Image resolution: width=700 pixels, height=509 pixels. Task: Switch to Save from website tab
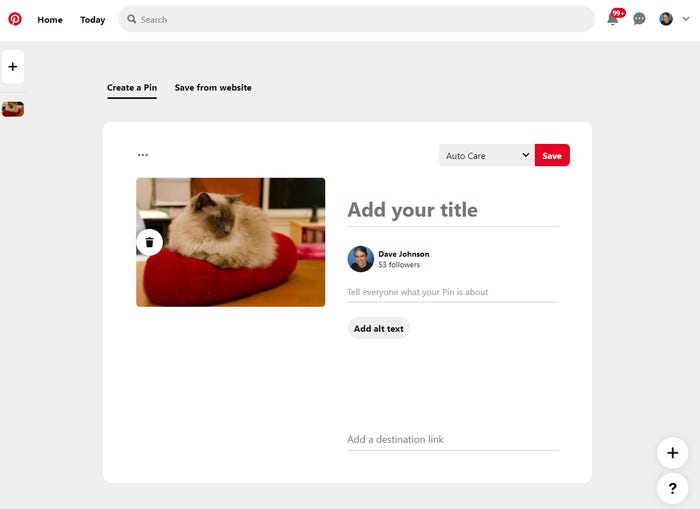[213, 88]
